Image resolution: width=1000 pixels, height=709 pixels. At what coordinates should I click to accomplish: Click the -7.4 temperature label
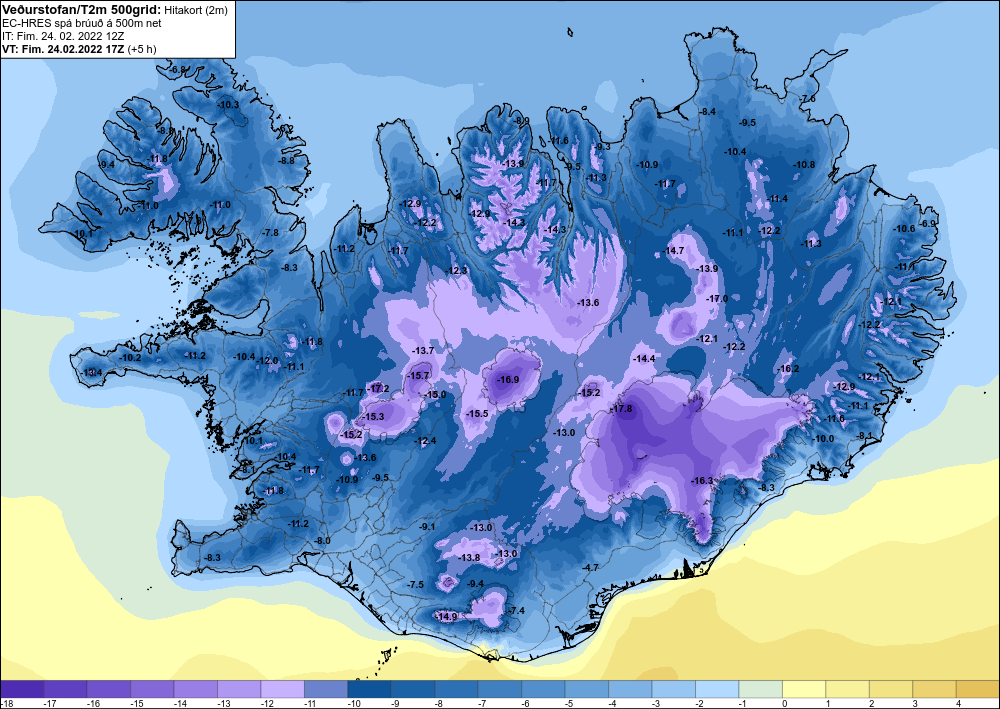516,610
